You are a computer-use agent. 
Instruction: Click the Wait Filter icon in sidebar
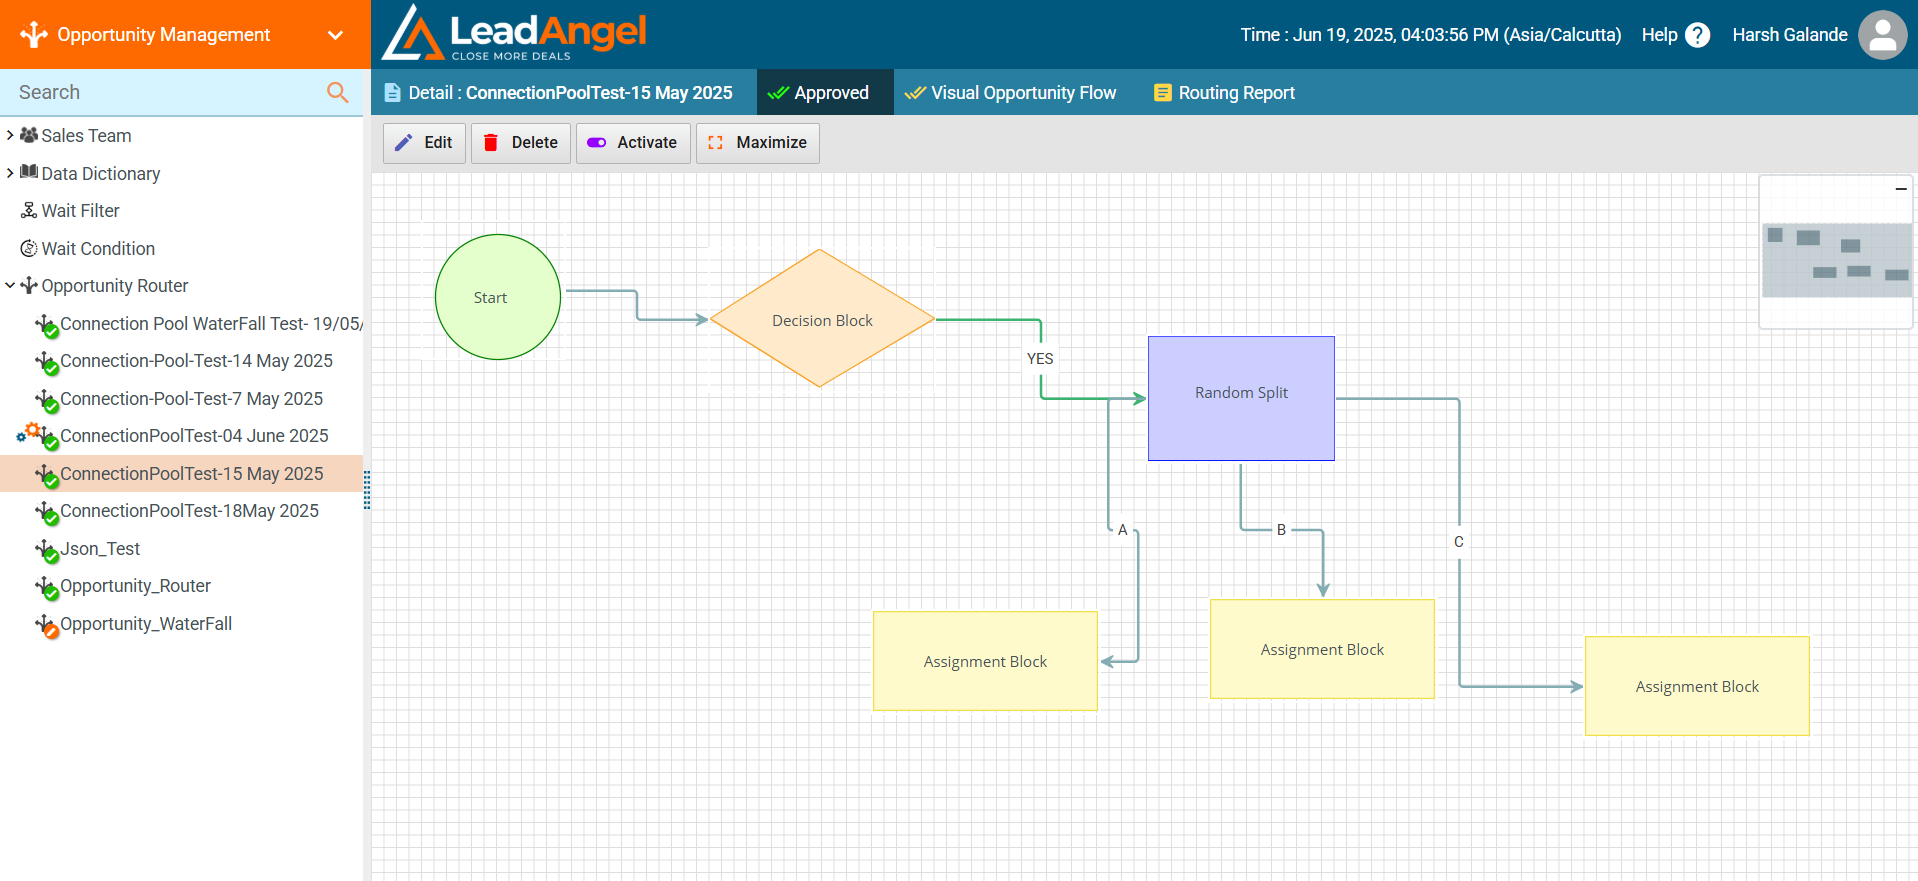(x=29, y=211)
